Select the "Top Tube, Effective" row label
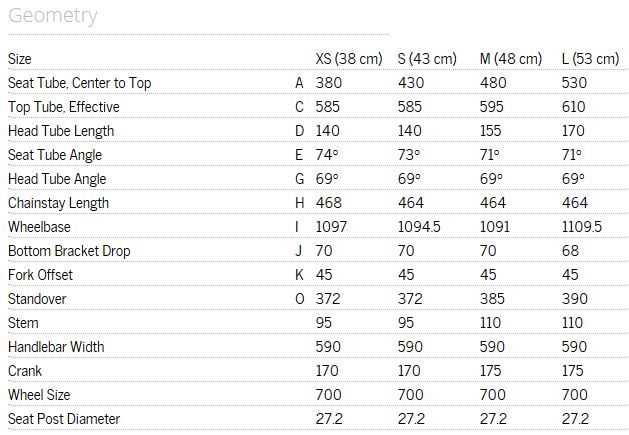Viewport: 629px width, 435px height. (63, 107)
